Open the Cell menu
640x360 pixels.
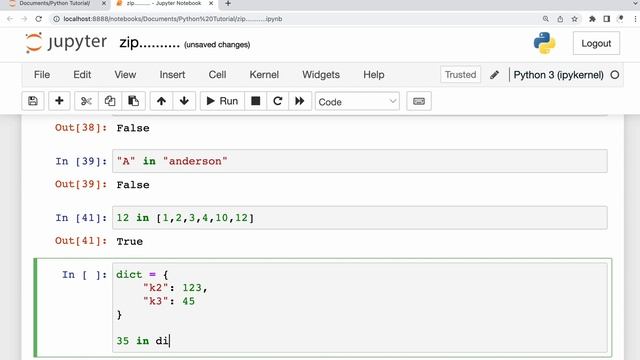217,75
